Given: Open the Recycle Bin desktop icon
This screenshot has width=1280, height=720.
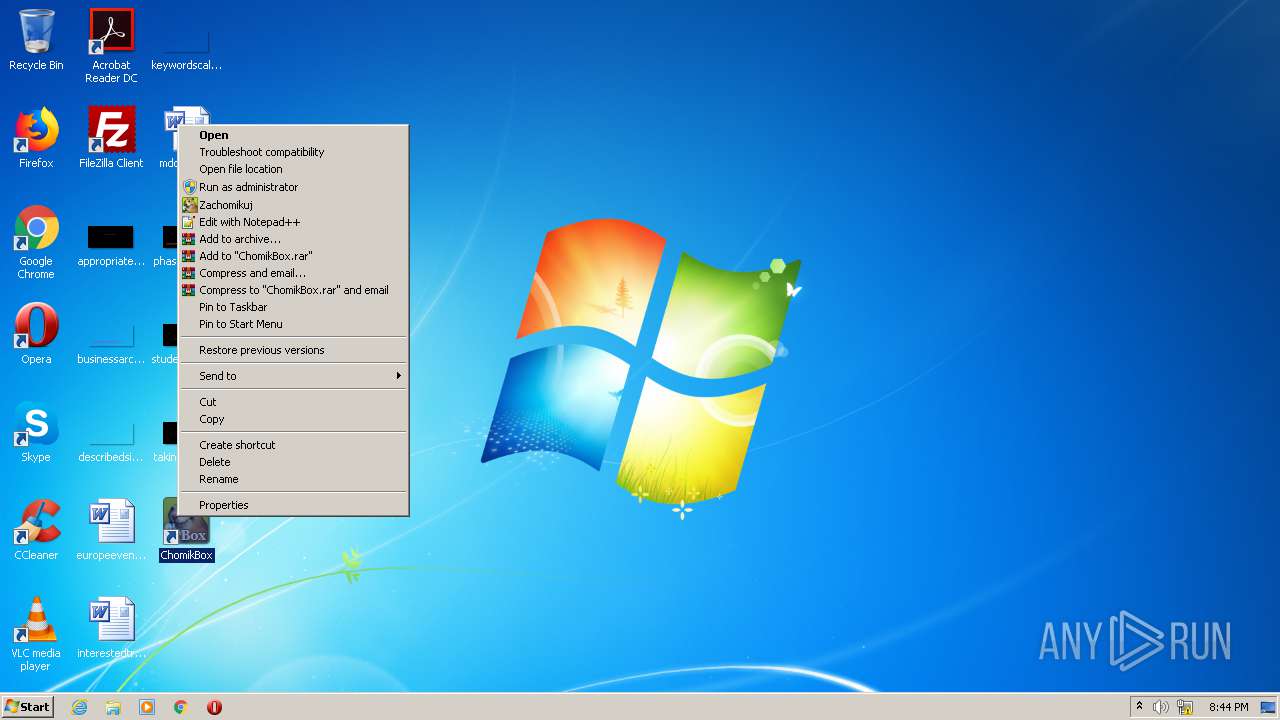Looking at the screenshot, I should (36, 40).
